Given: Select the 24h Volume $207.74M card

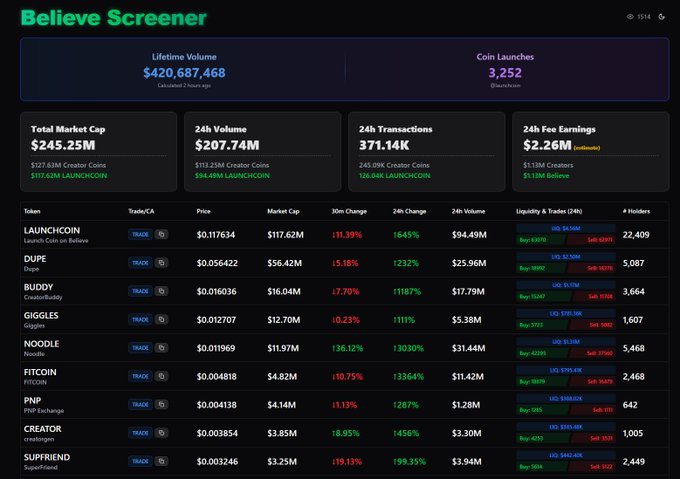Looking at the screenshot, I should click(263, 151).
